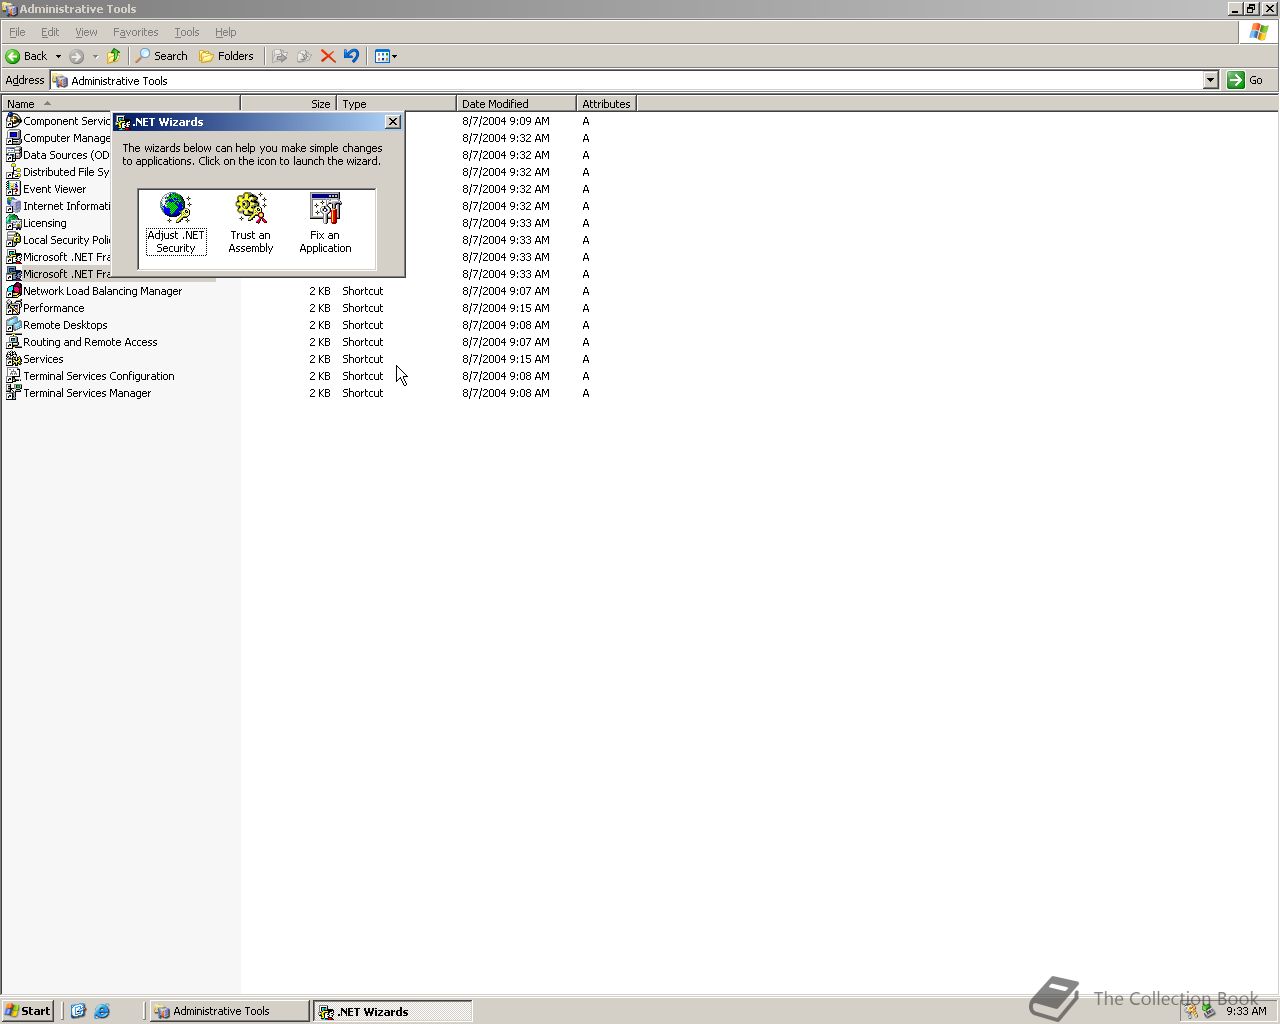Switch to Administrative Tools taskbar button
1280x1024 pixels.
click(230, 1011)
